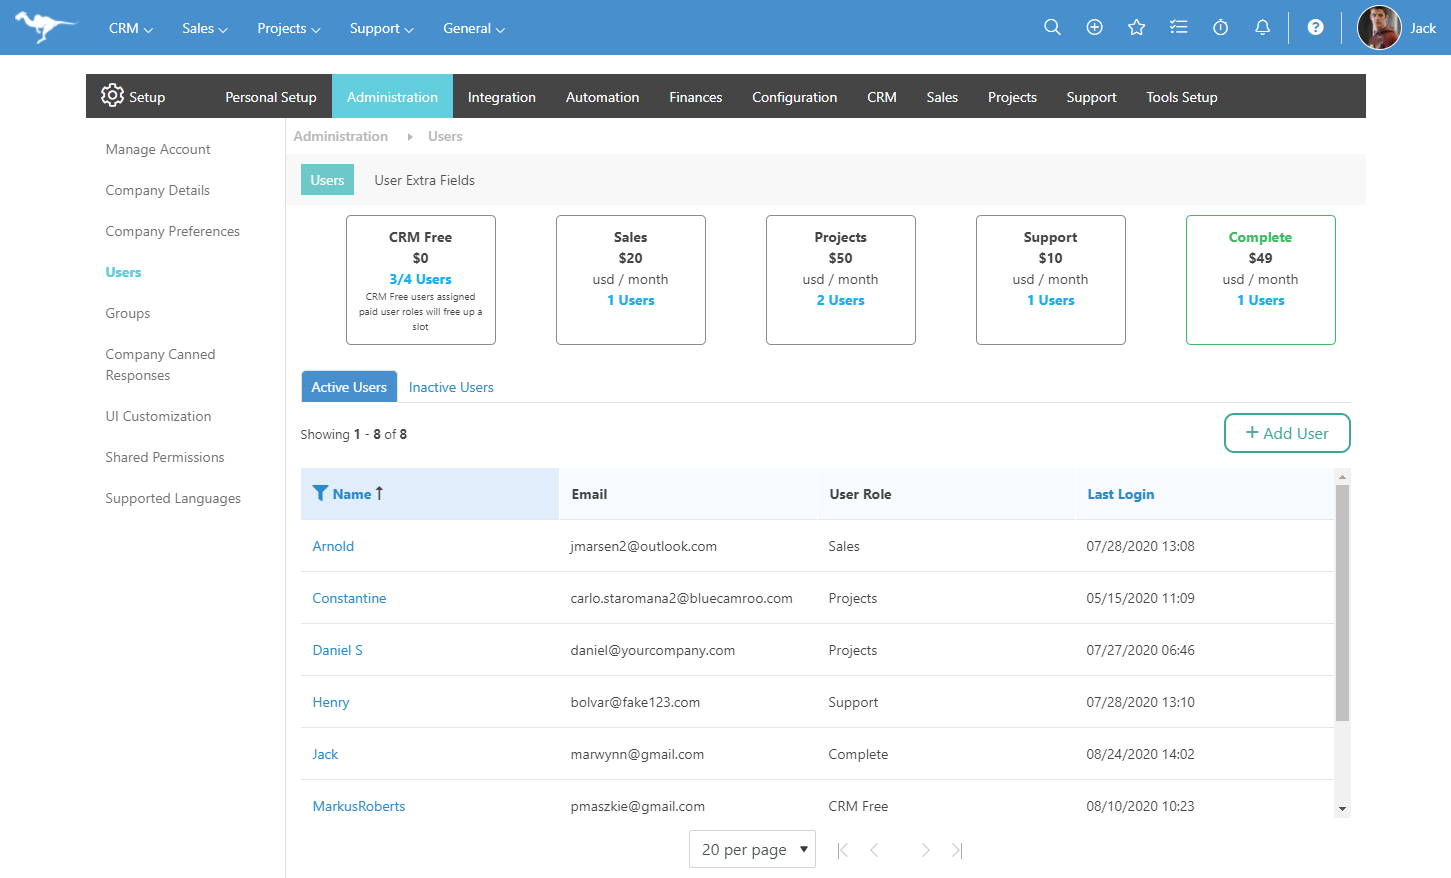Open the Finances tab
The height and width of the screenshot is (878, 1451).
tap(696, 97)
